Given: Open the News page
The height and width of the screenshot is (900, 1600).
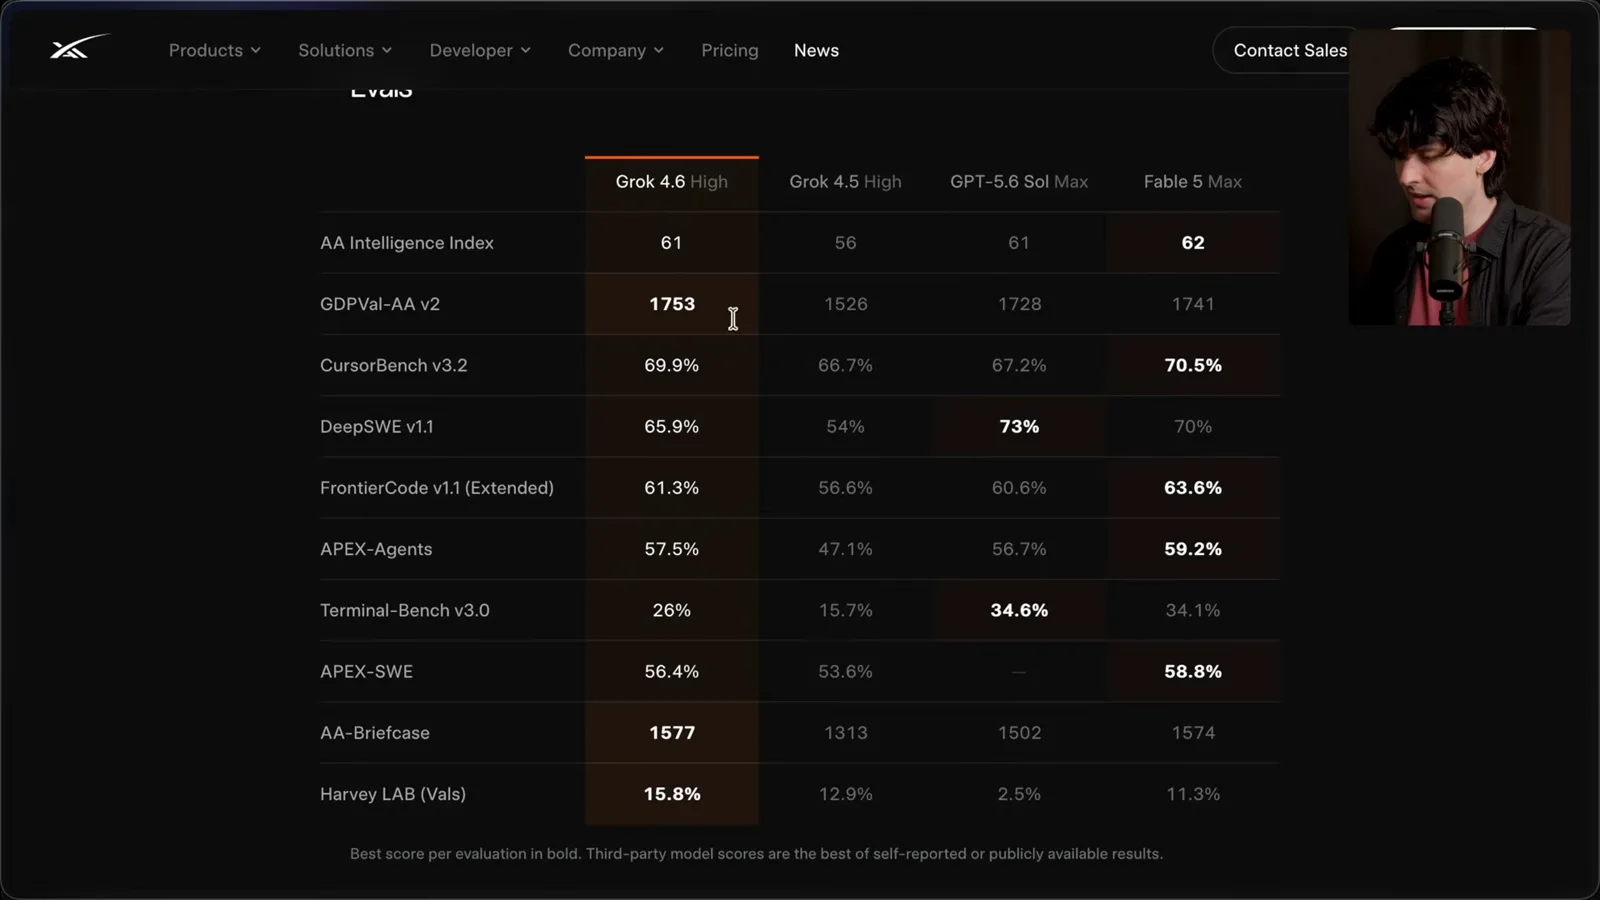Looking at the screenshot, I should pyautogui.click(x=816, y=50).
